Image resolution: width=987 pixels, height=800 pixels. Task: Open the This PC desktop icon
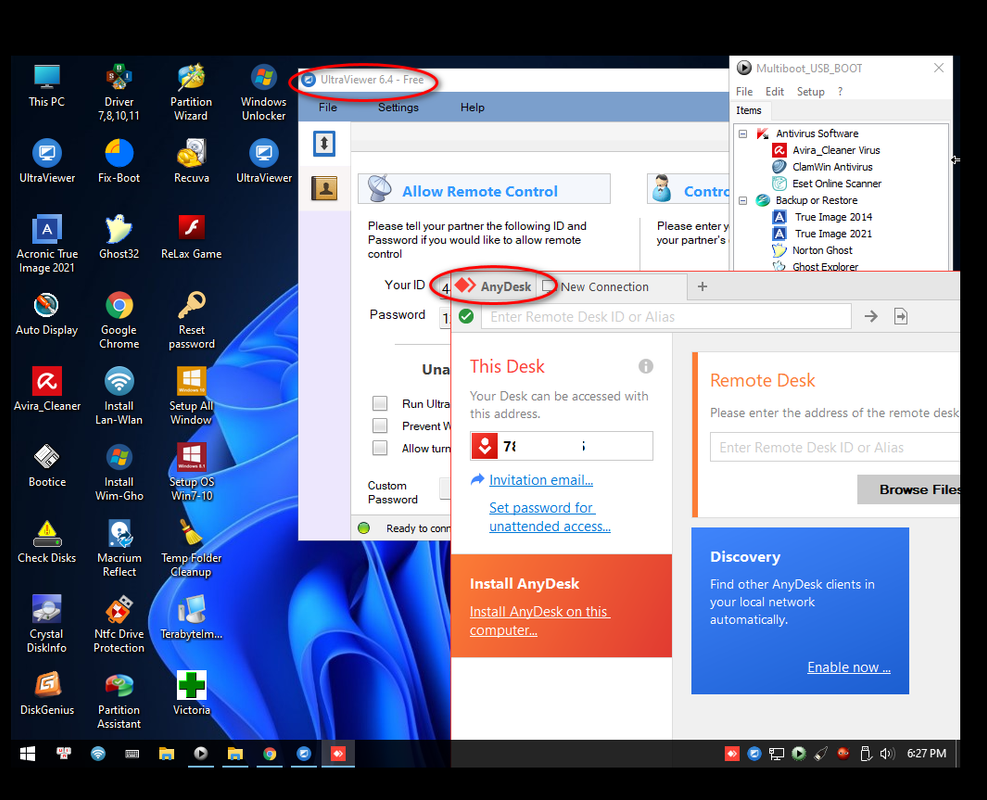tap(47, 86)
